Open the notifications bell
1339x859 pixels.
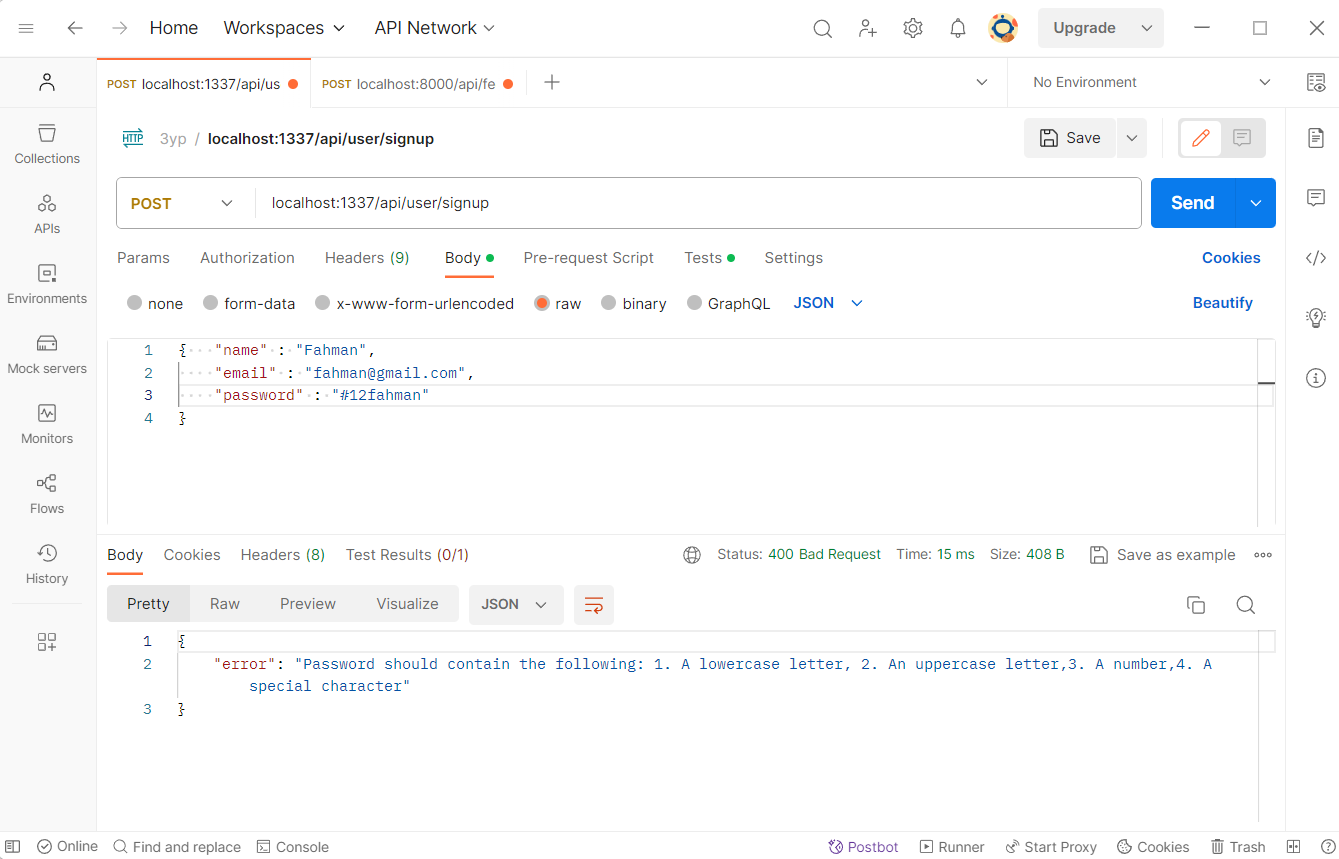pyautogui.click(x=958, y=28)
